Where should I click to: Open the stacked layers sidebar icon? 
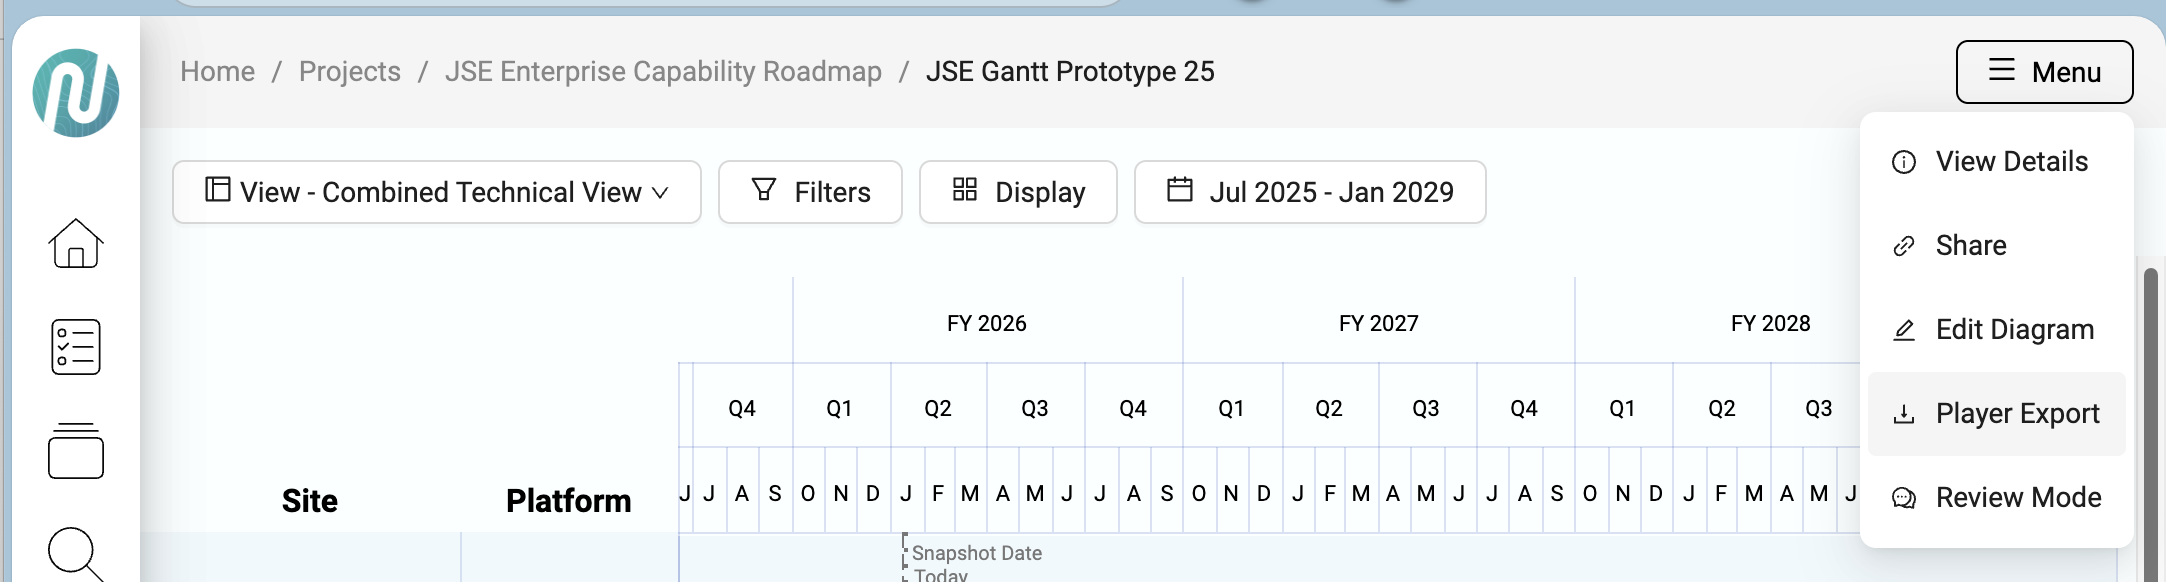pos(76,451)
